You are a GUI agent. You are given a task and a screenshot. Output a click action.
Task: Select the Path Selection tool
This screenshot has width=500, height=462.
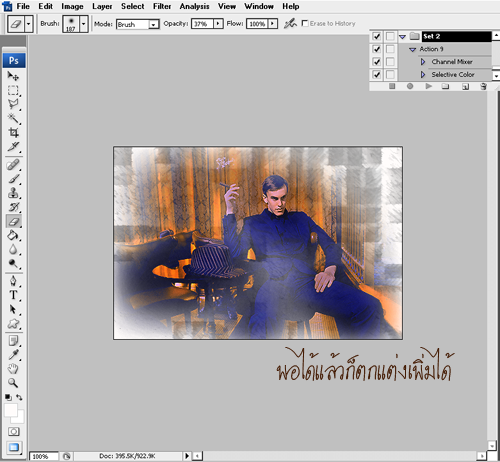pos(13,310)
